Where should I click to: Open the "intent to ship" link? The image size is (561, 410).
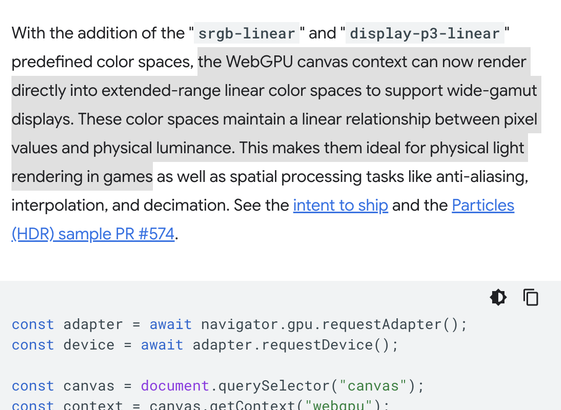341,205
